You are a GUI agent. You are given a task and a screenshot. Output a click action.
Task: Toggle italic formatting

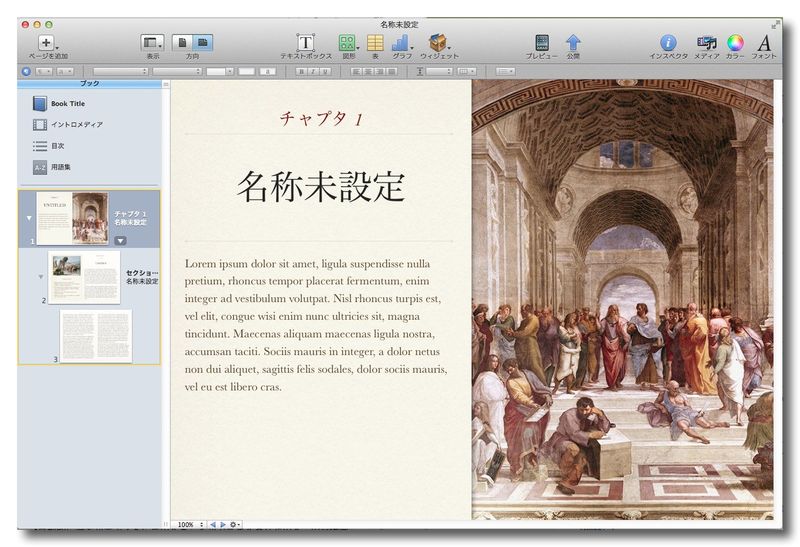(313, 71)
